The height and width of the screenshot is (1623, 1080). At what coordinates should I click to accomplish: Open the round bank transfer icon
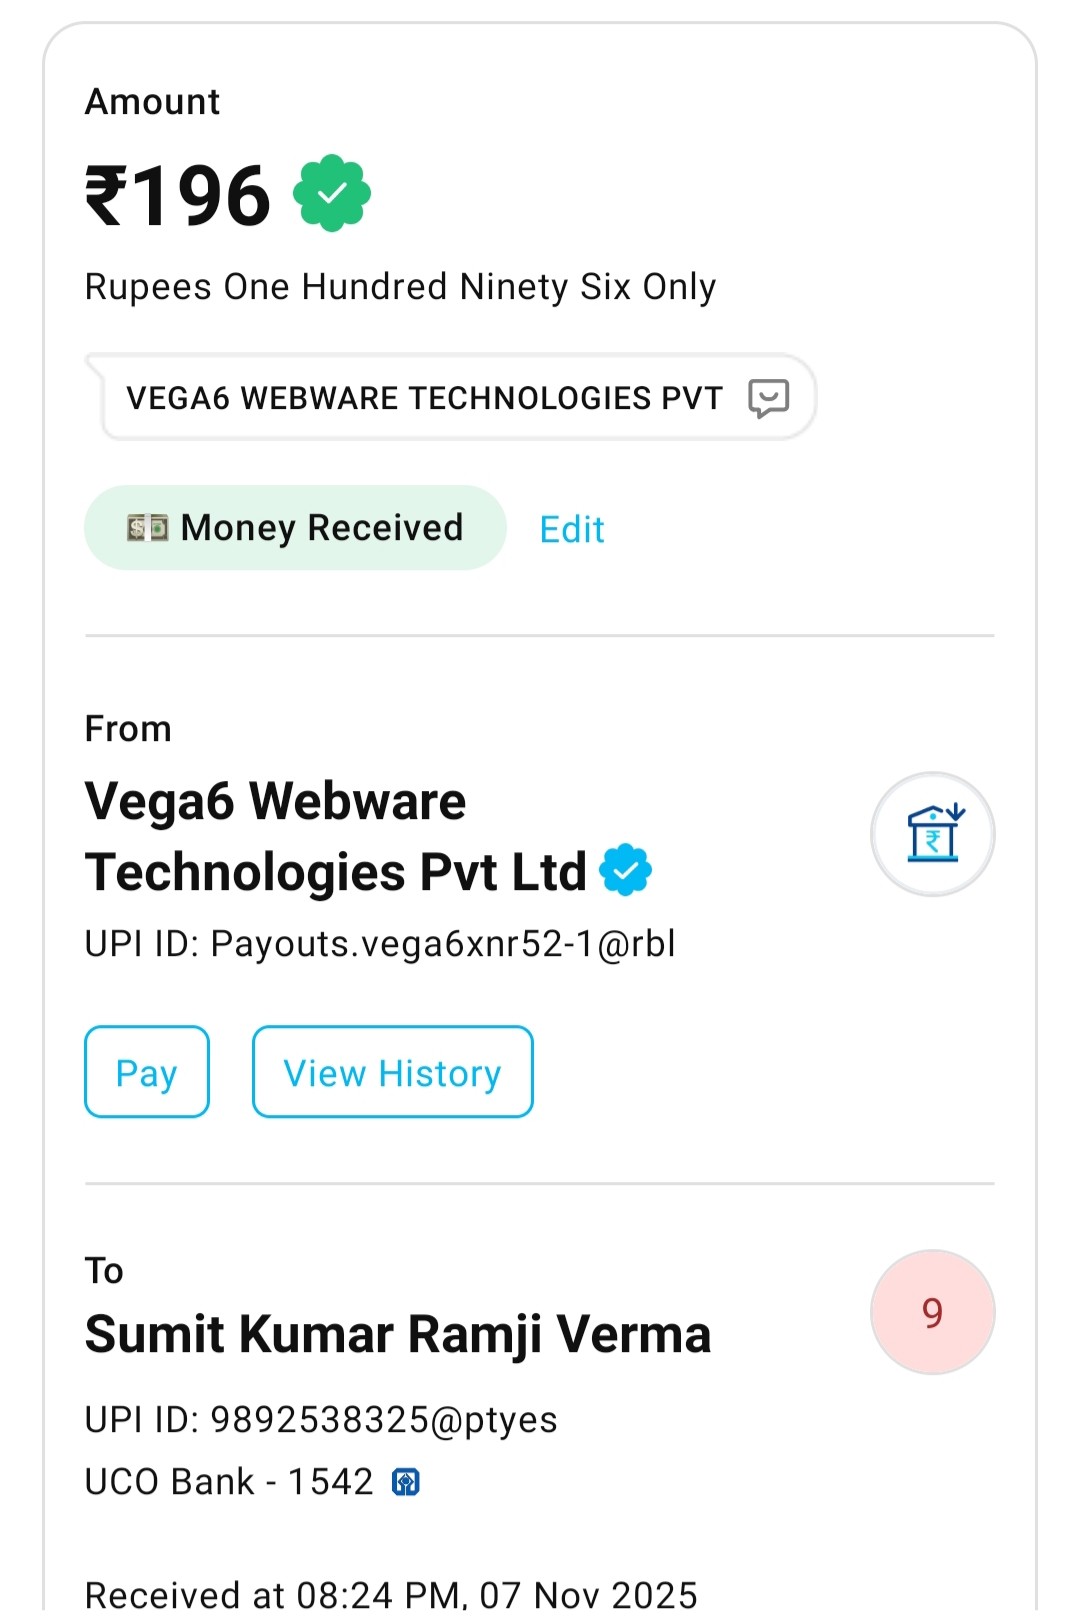(x=932, y=834)
